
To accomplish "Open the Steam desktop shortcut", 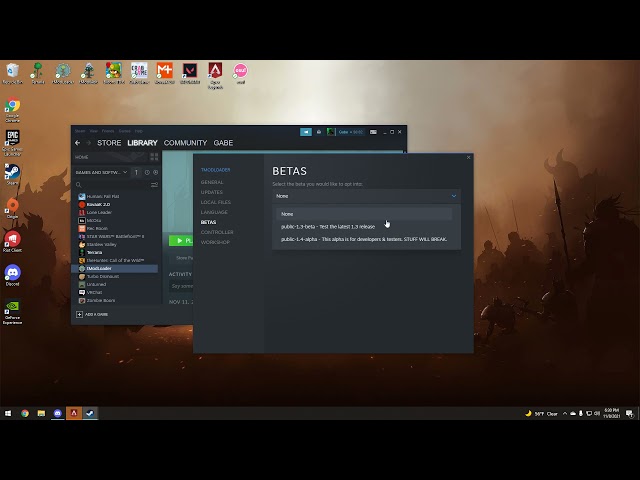I will coord(12,174).
